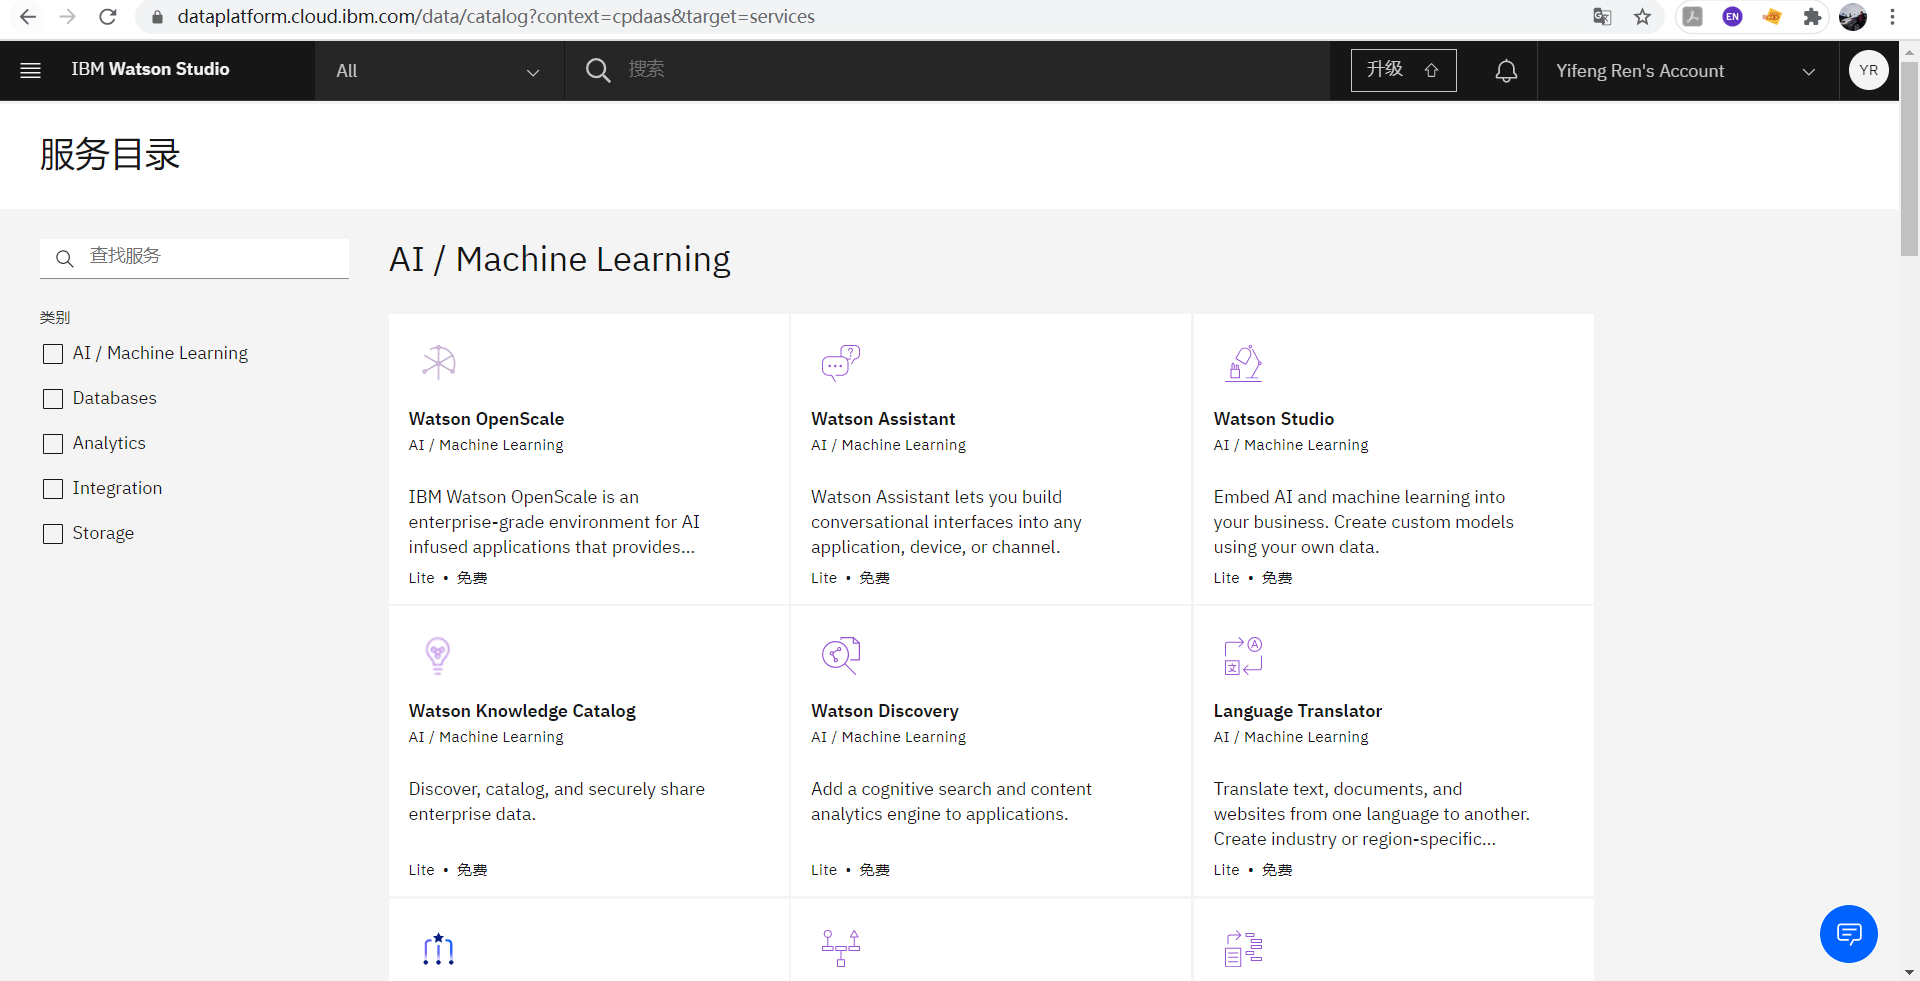Open the YR profile avatar
The height and width of the screenshot is (981, 1920).
(1868, 70)
